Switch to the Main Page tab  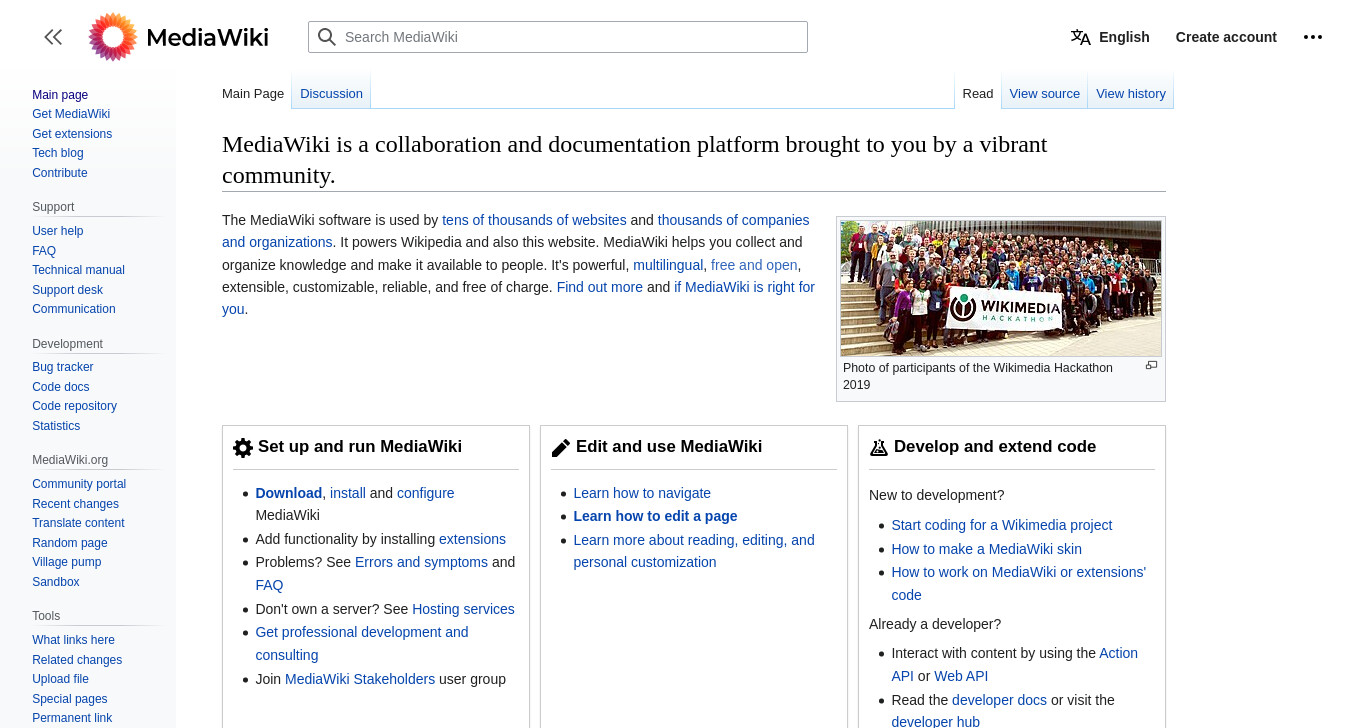coord(253,93)
